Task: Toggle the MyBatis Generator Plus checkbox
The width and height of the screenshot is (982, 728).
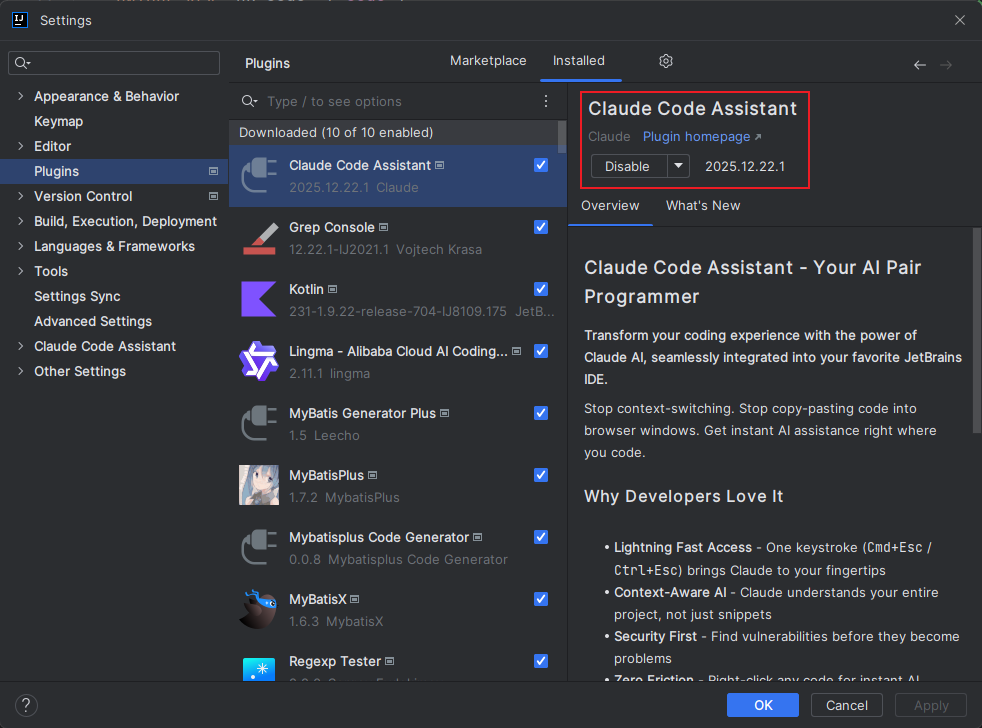Action: click(x=541, y=413)
